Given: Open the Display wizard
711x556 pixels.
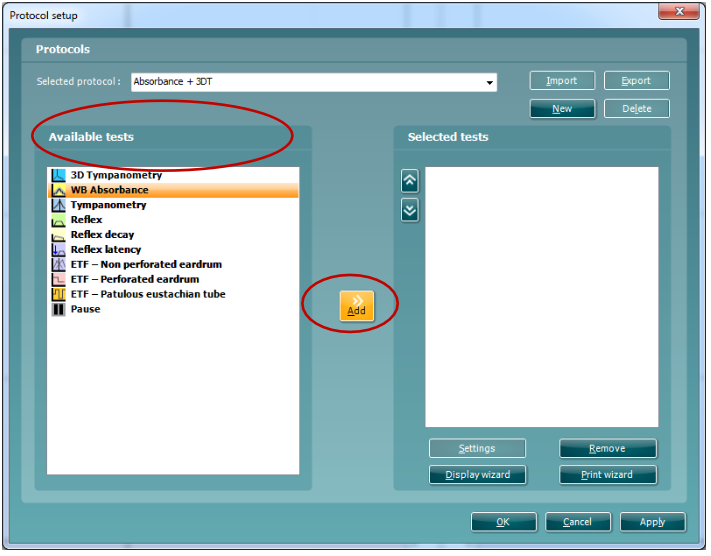Looking at the screenshot, I should [x=477, y=475].
